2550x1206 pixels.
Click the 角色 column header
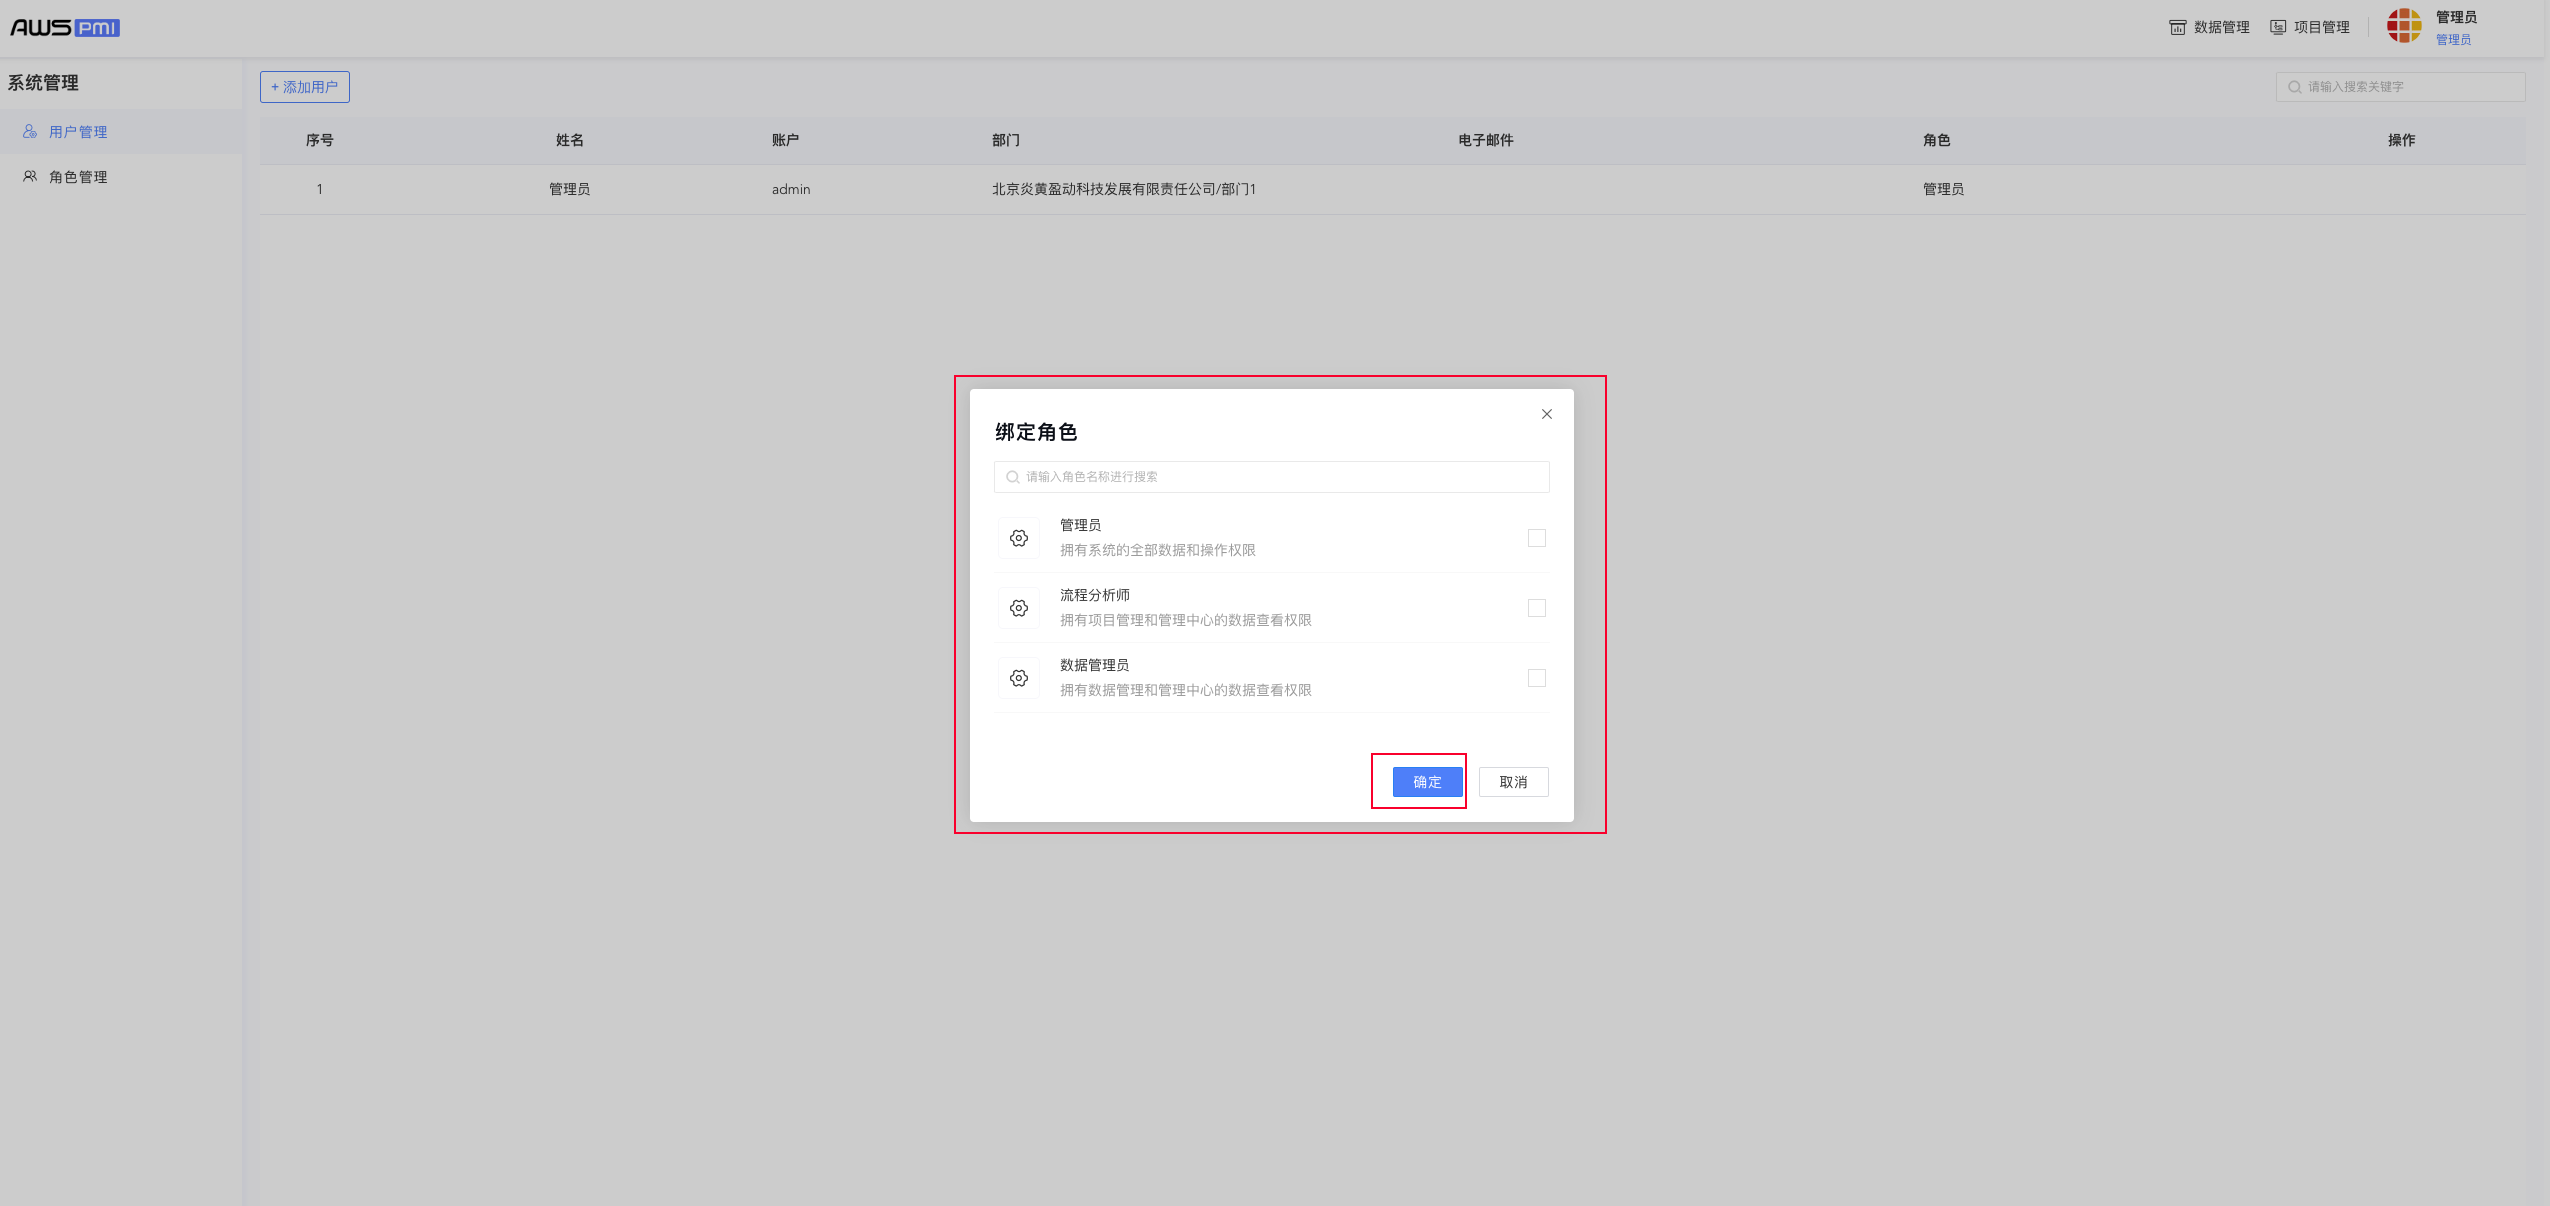click(x=1937, y=140)
